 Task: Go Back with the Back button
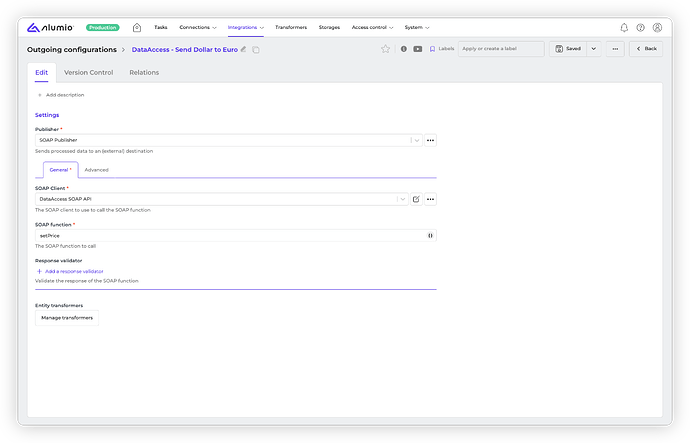pyautogui.click(x=646, y=49)
